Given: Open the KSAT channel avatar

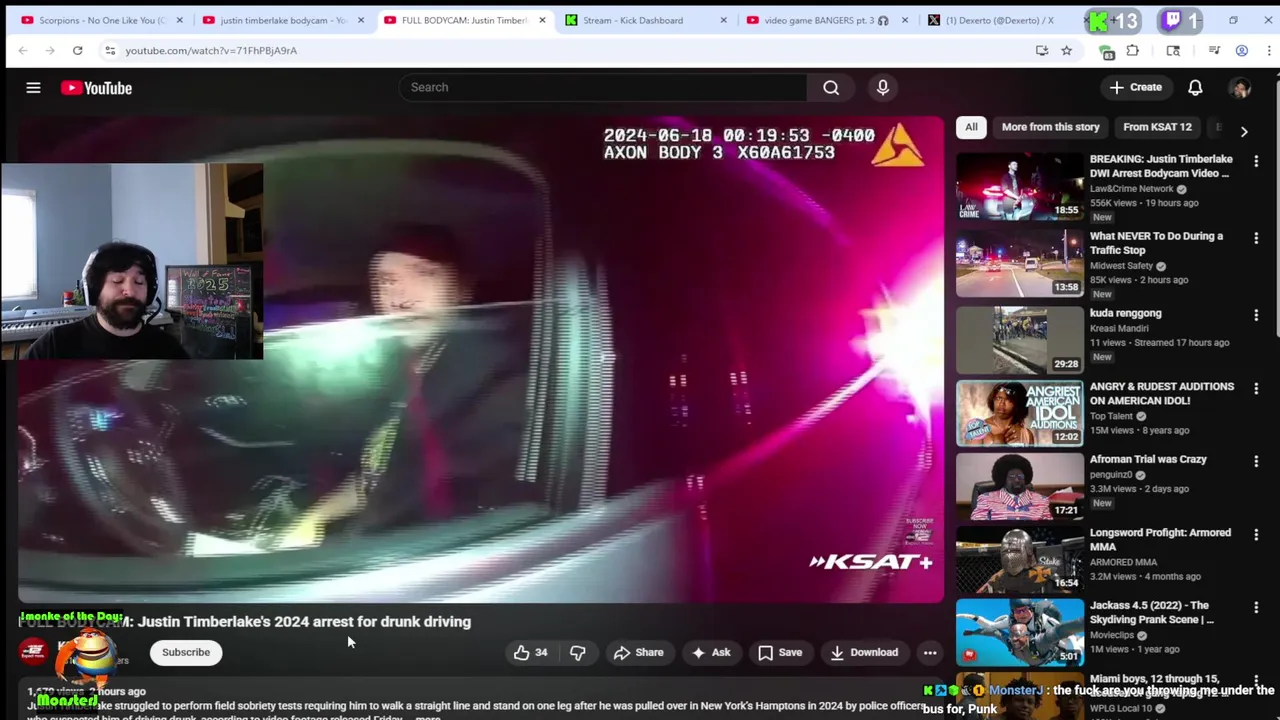Looking at the screenshot, I should 33,652.
